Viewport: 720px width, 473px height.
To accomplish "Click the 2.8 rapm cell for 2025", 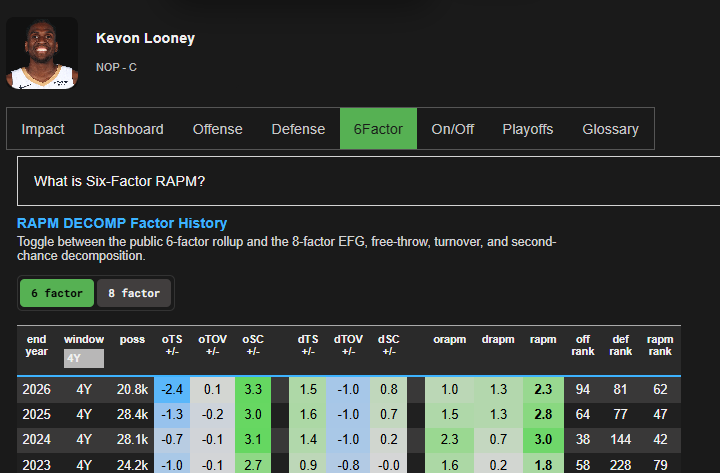I will click(543, 415).
